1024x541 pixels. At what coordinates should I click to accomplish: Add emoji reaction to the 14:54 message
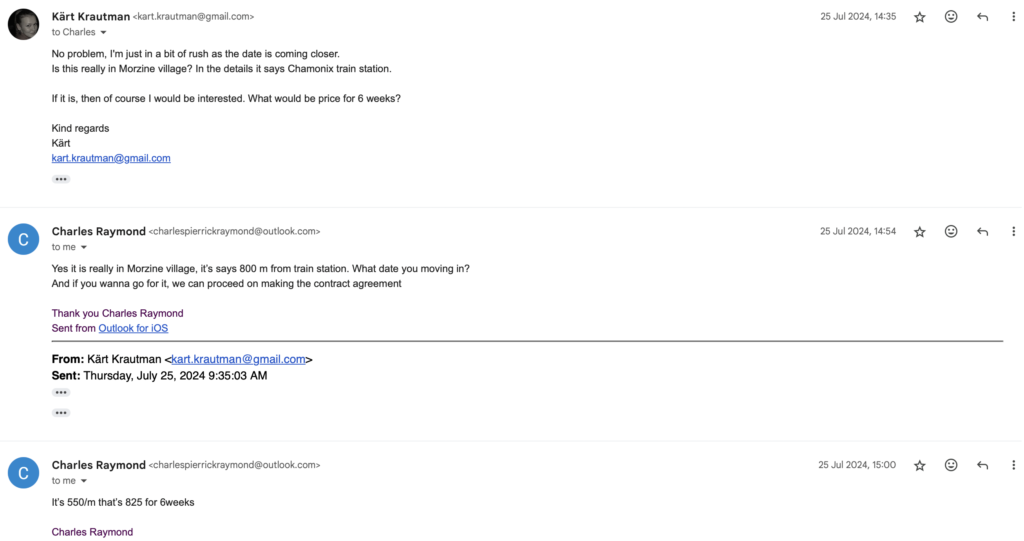951,231
